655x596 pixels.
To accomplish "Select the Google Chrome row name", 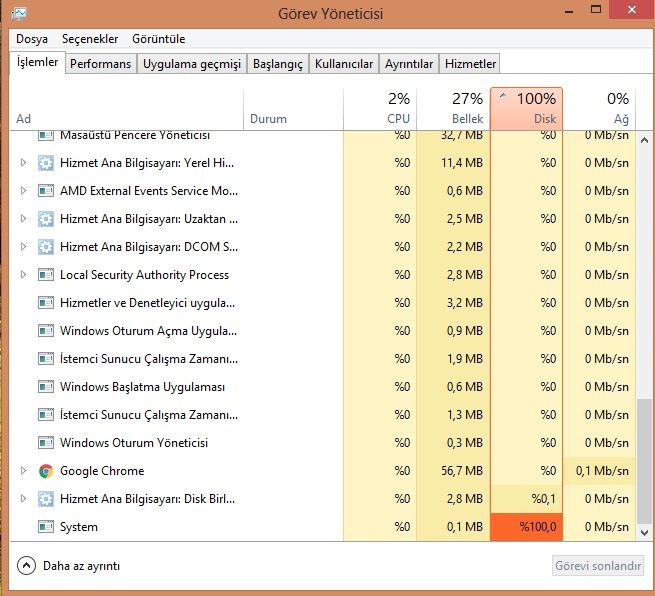I will coord(102,471).
